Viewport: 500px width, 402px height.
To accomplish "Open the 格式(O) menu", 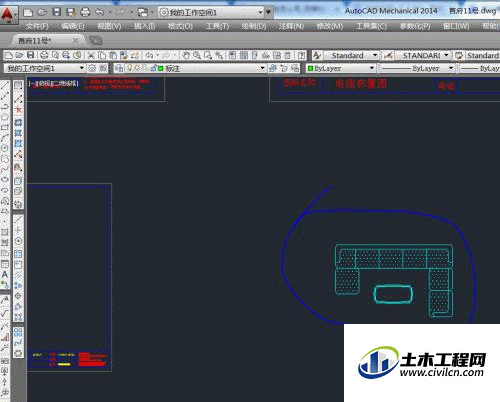I will pyautogui.click(x=180, y=26).
